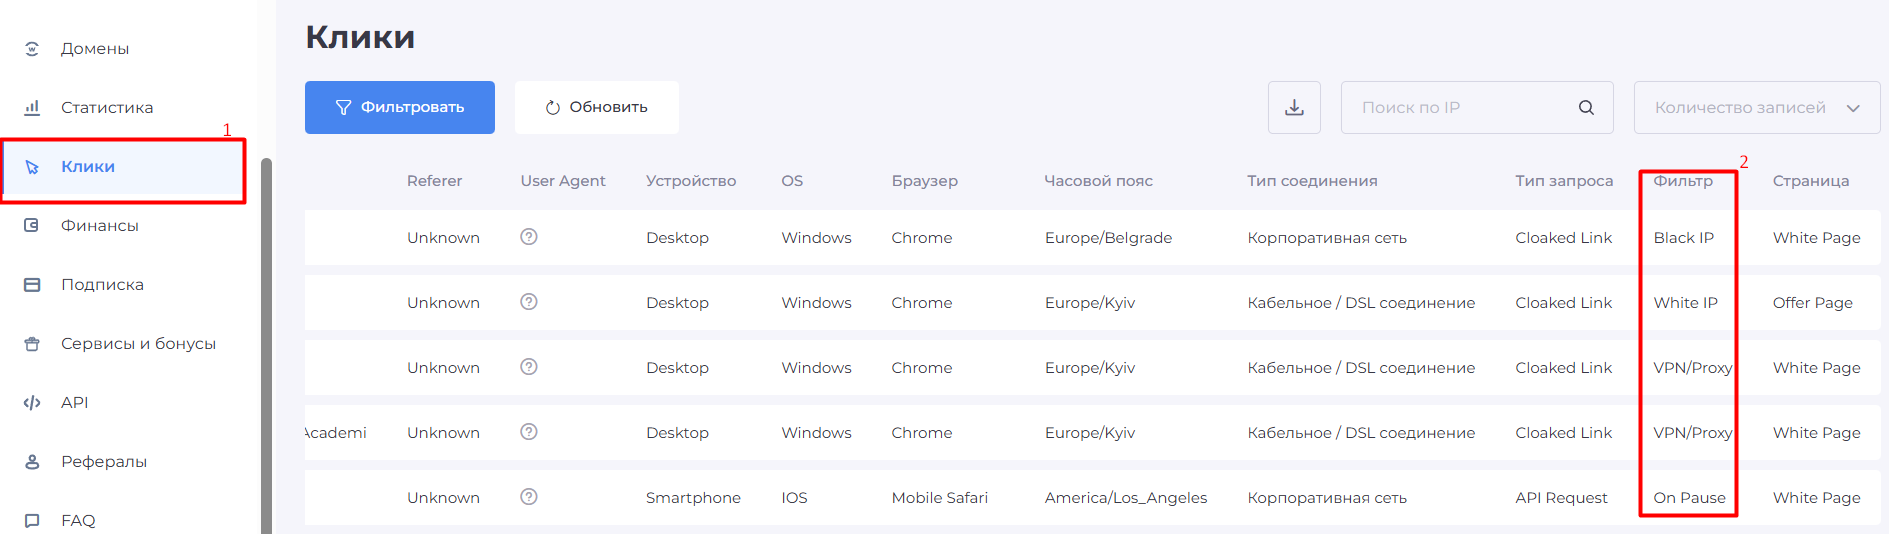
Task: Open the Клики menu item
Action: click(x=88, y=166)
